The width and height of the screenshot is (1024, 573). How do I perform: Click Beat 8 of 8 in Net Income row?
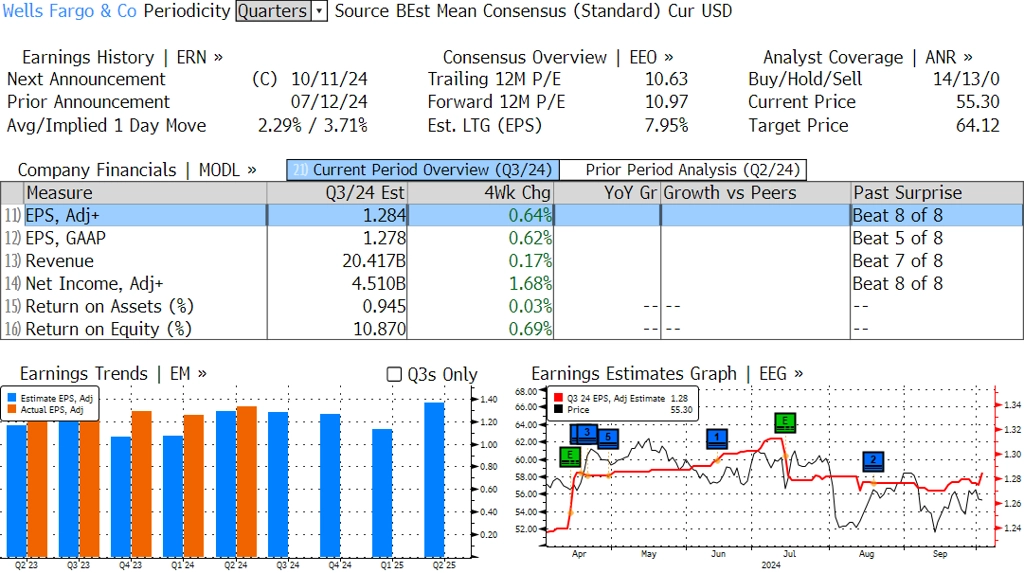(x=898, y=284)
